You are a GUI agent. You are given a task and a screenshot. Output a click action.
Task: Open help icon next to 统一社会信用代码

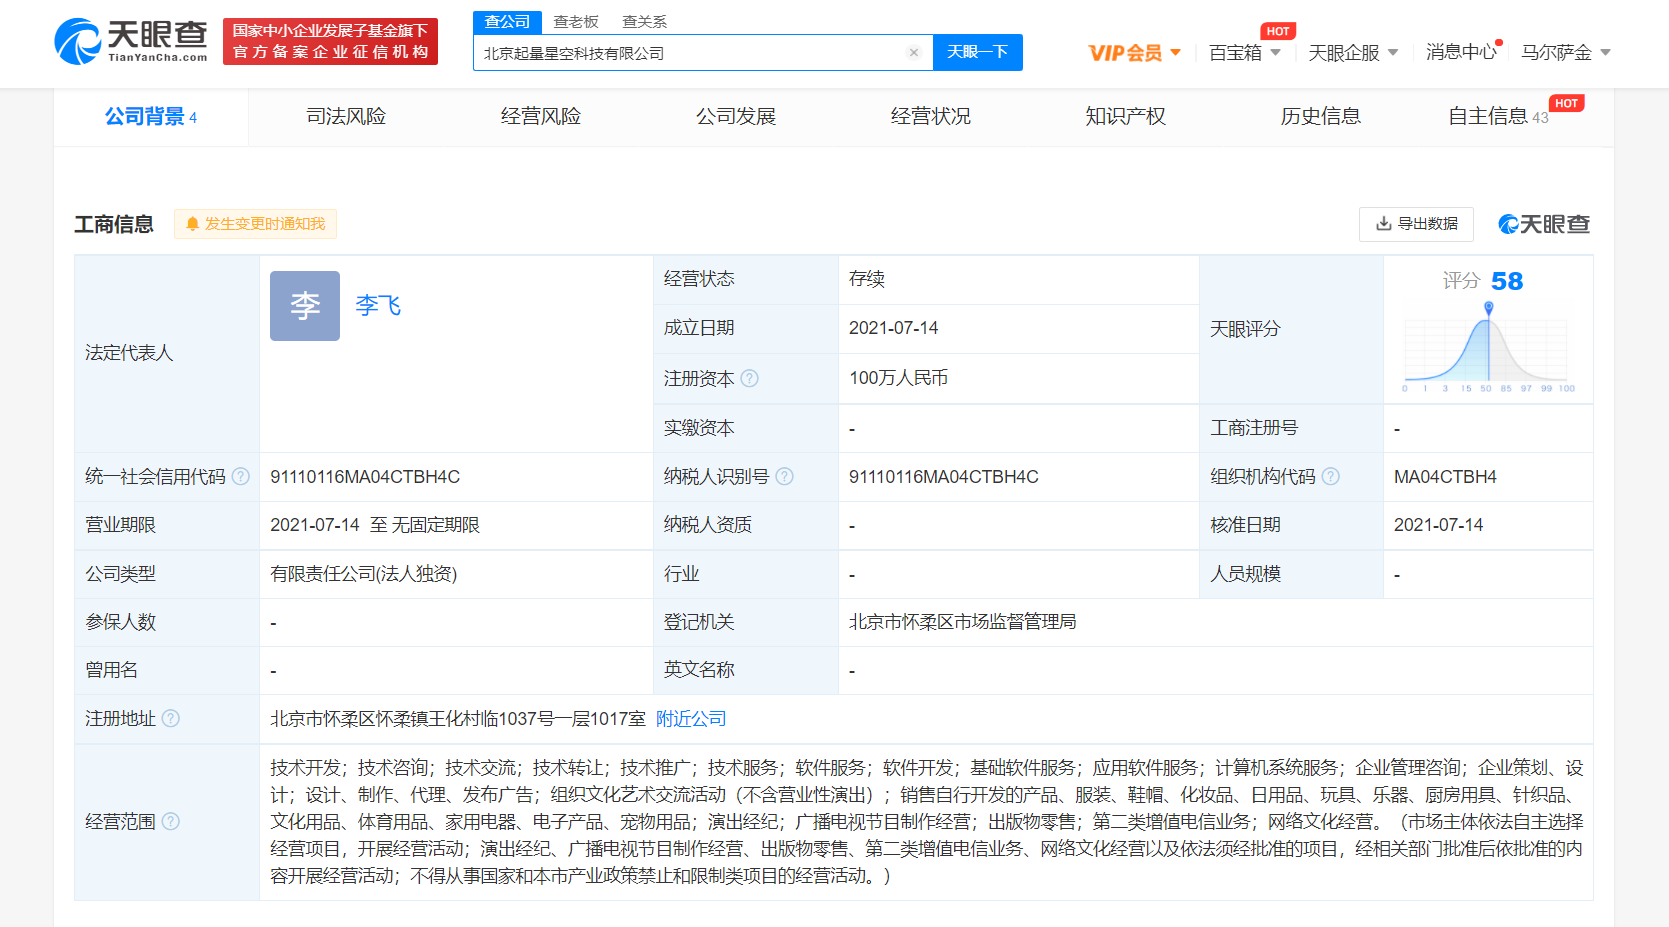click(241, 476)
